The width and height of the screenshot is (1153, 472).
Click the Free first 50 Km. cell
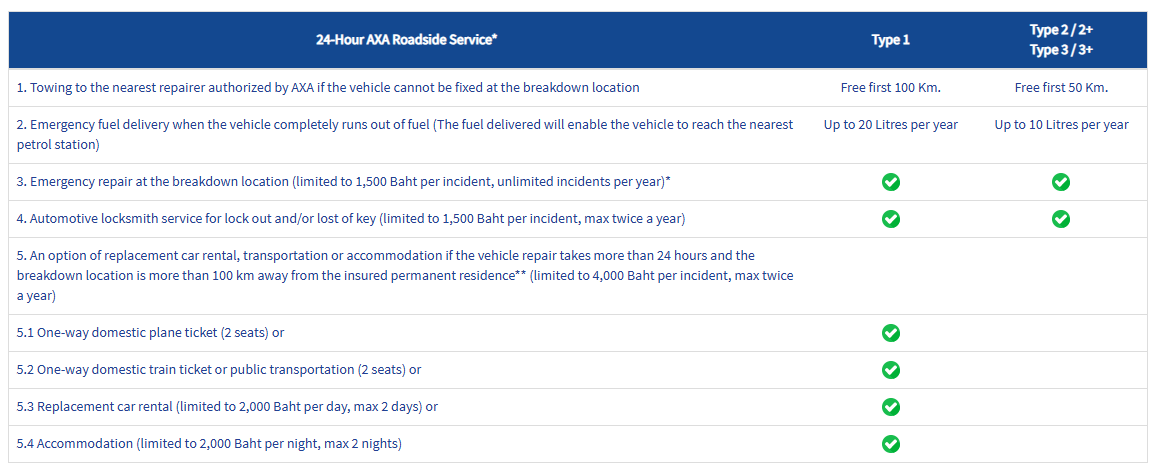pos(1061,88)
